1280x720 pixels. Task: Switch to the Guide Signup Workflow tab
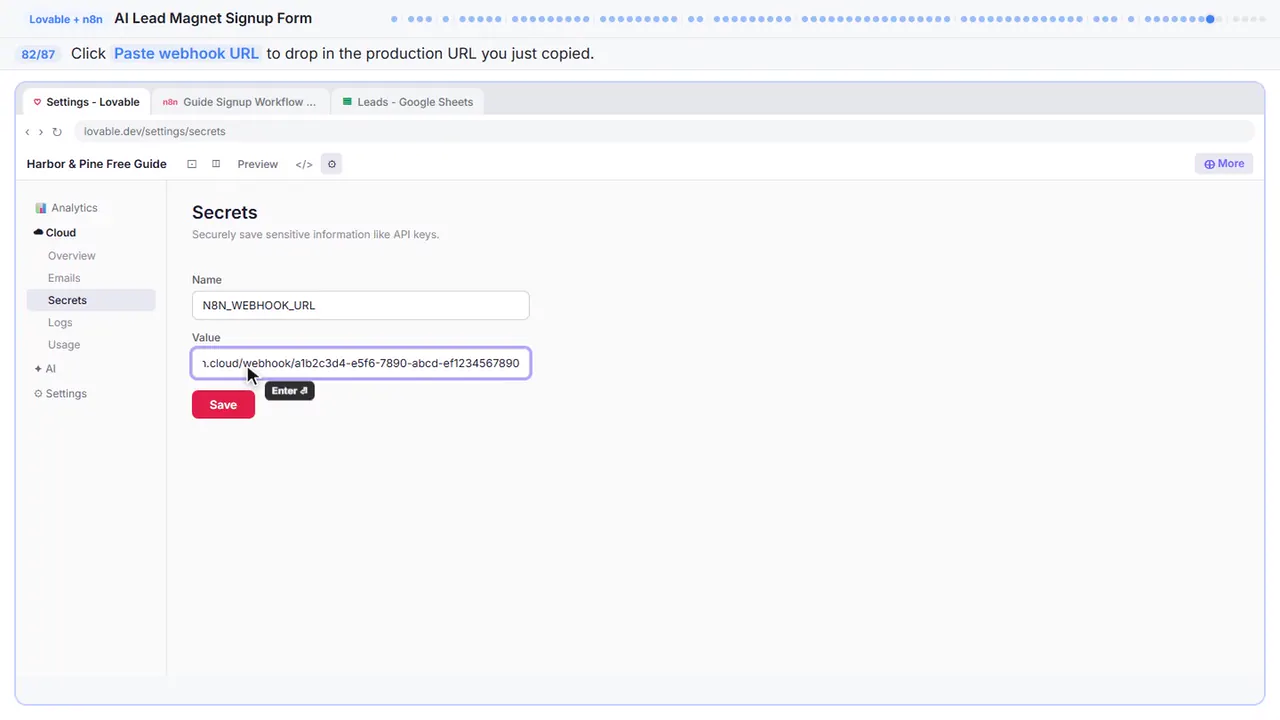pyautogui.click(x=240, y=102)
